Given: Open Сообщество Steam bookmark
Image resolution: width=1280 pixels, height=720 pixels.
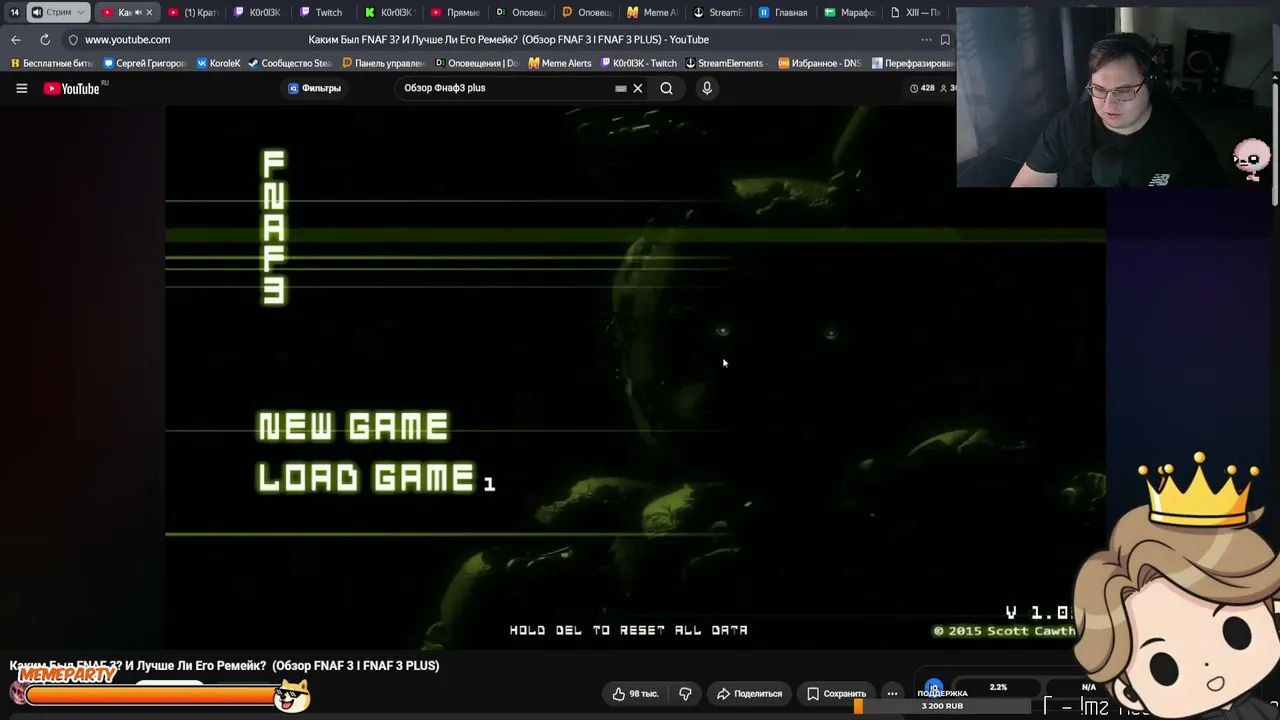Looking at the screenshot, I should click(289, 63).
